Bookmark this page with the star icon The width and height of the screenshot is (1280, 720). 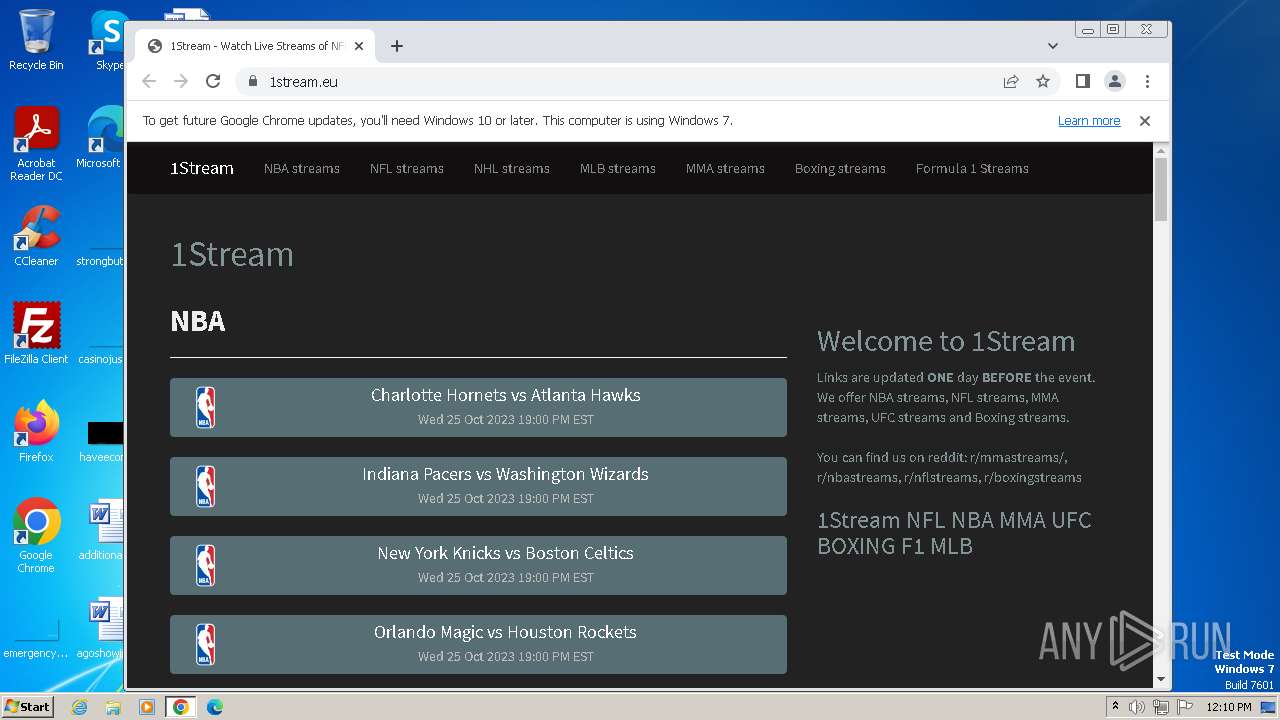coord(1043,81)
